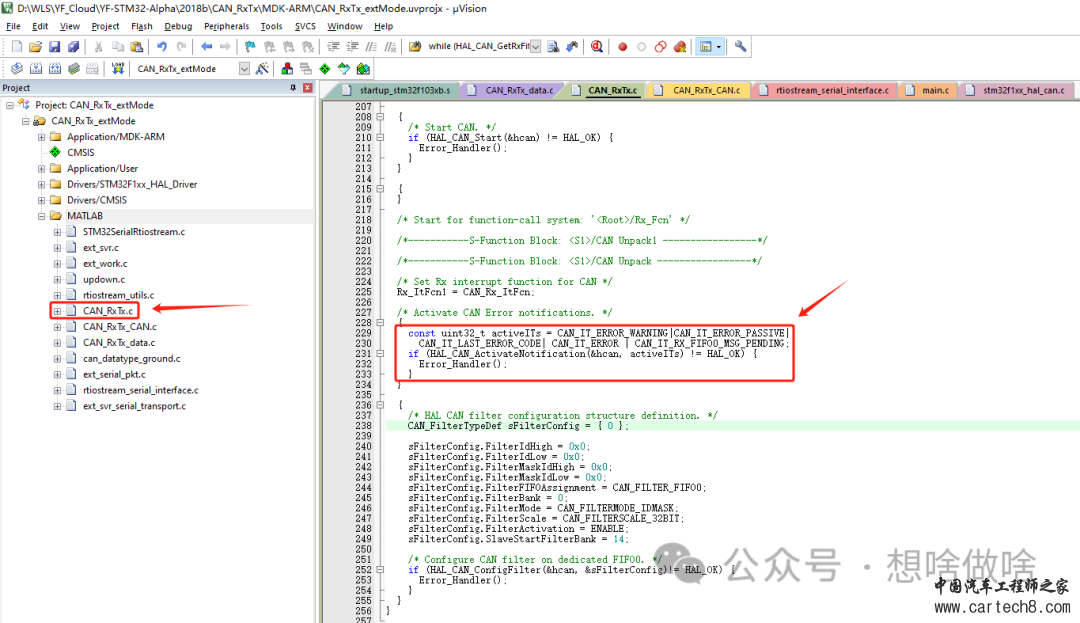Open Find in Files from the toolbar

point(551,46)
